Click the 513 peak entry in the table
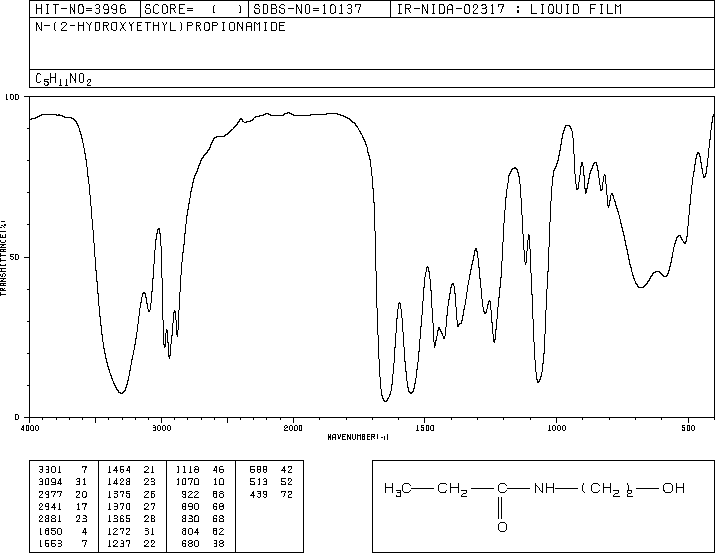Image resolution: width=715 pixels, height=553 pixels. pyautogui.click(x=271, y=482)
